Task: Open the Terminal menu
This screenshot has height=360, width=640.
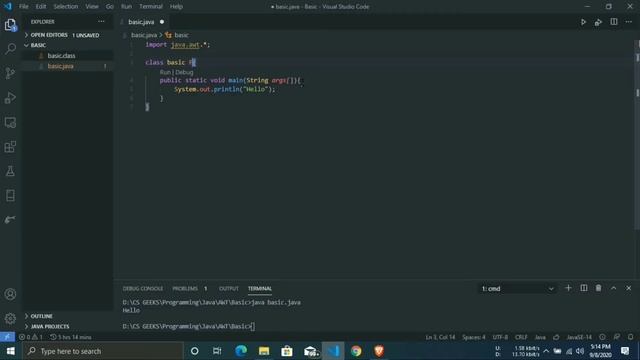Action: 151,7
